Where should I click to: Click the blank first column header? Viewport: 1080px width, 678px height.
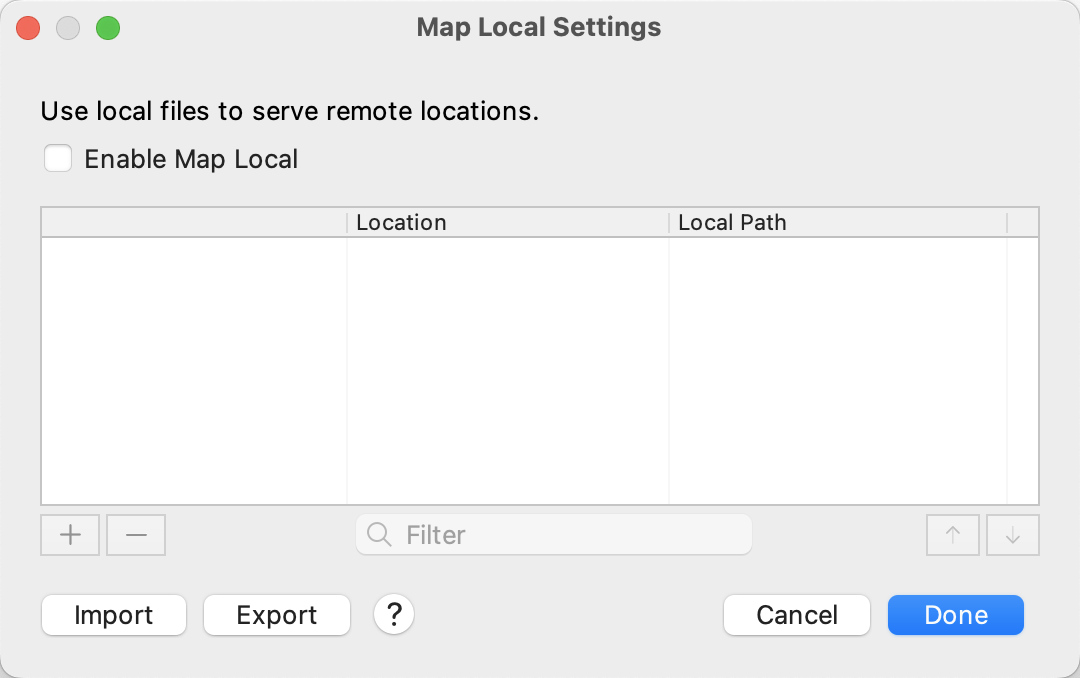pos(194,222)
